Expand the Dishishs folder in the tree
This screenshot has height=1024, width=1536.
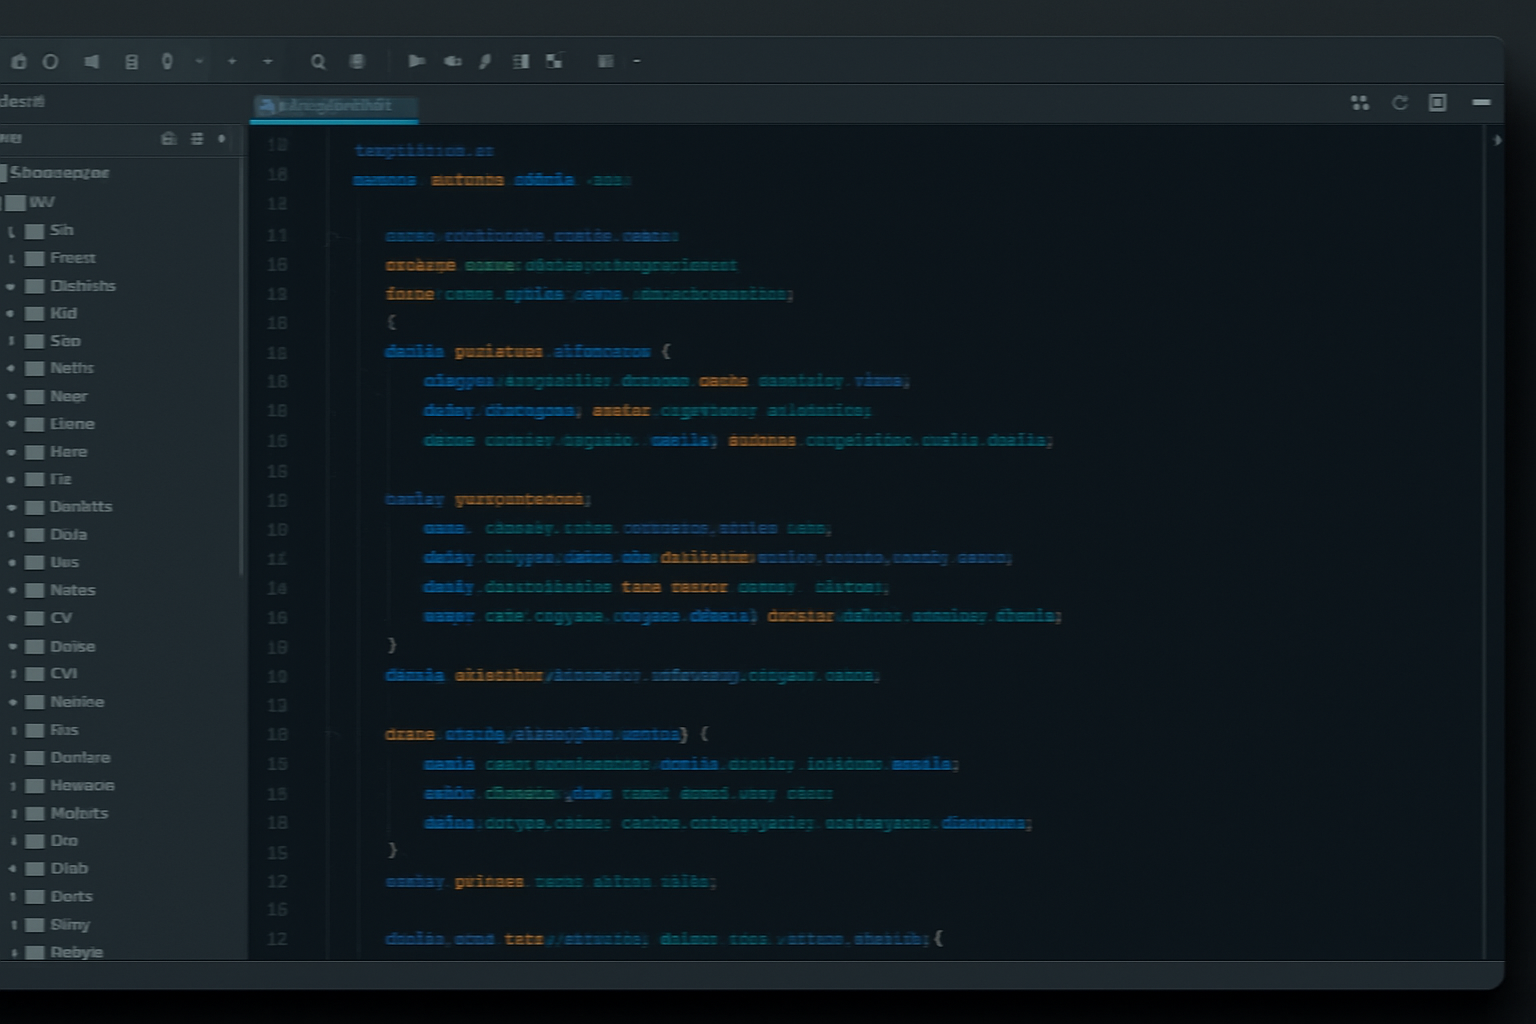click(x=11, y=287)
